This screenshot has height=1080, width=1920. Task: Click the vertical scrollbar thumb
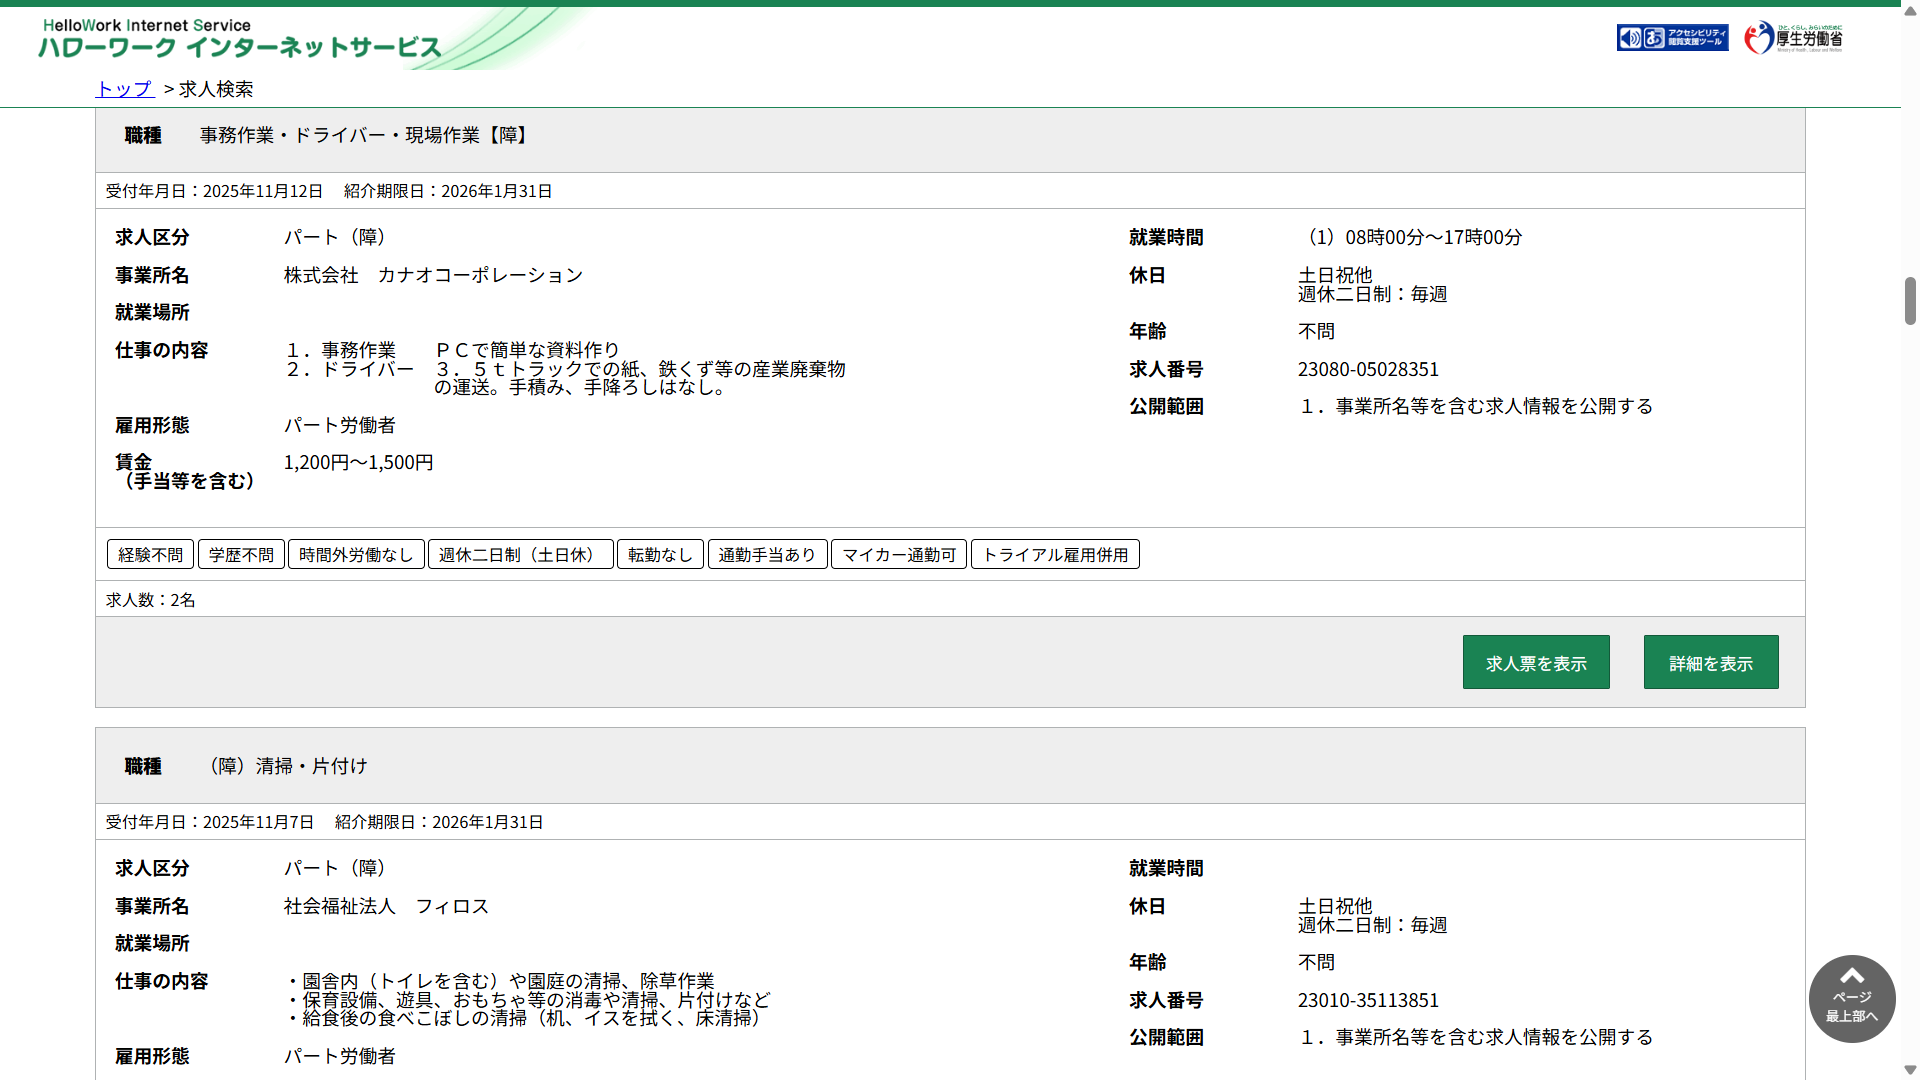1909,300
